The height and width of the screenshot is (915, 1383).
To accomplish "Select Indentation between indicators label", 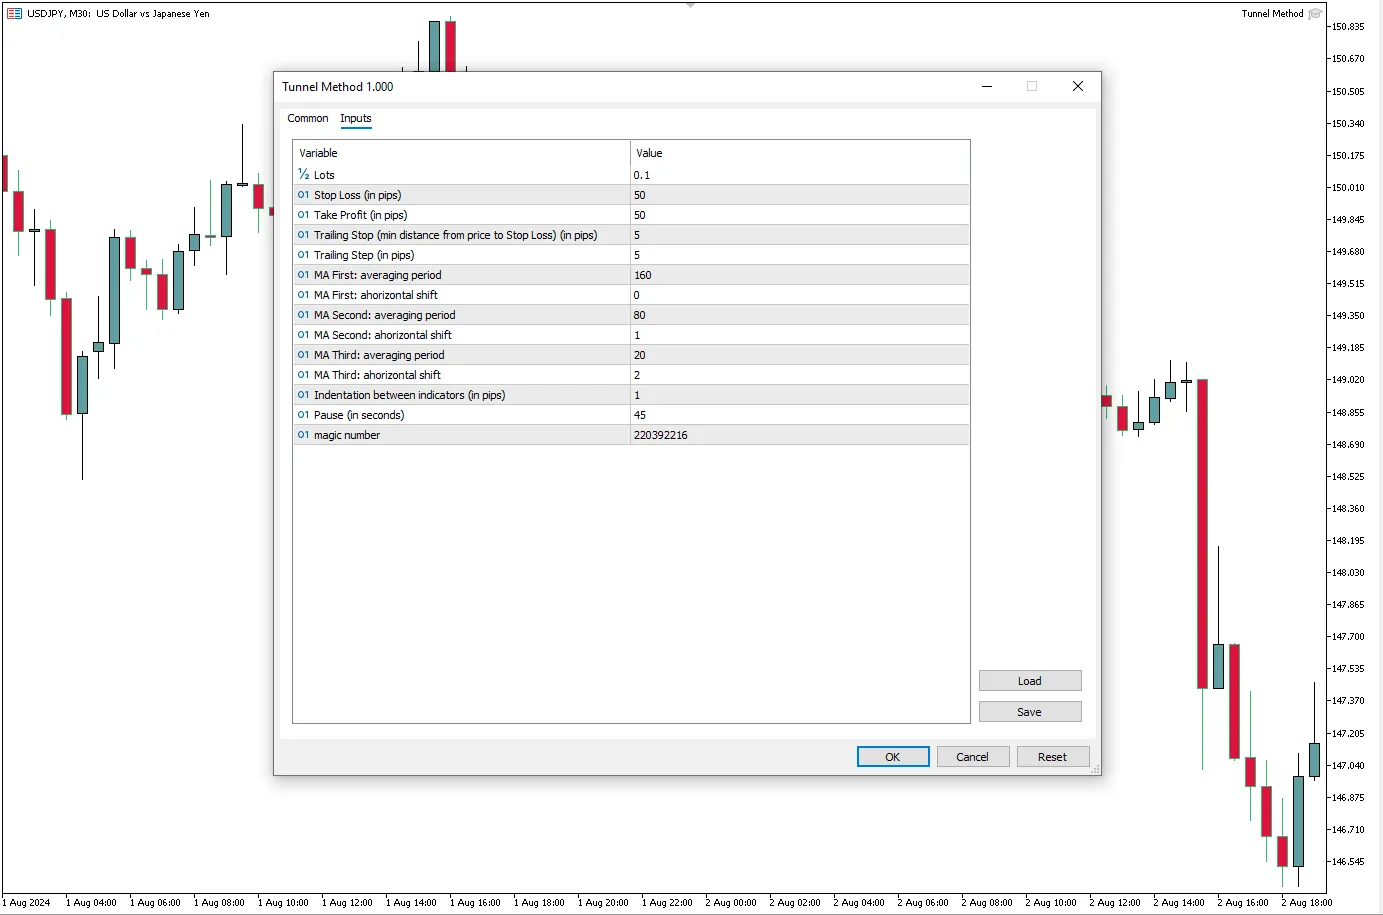I will point(410,395).
